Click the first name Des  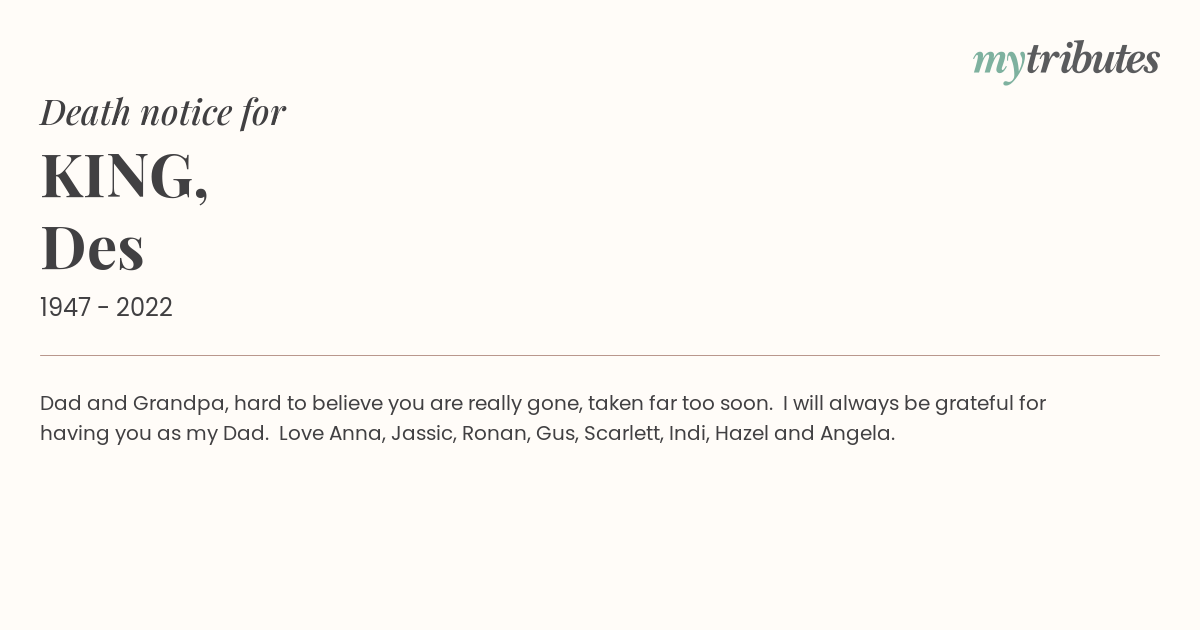(92, 248)
